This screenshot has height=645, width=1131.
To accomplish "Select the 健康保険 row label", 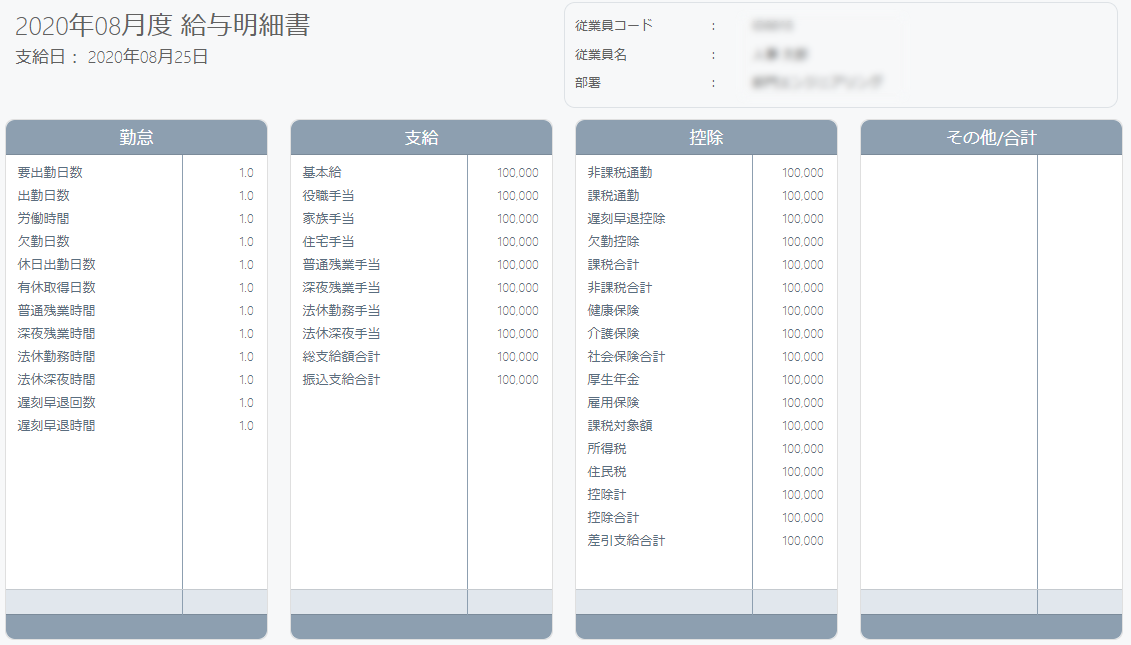I will [613, 310].
